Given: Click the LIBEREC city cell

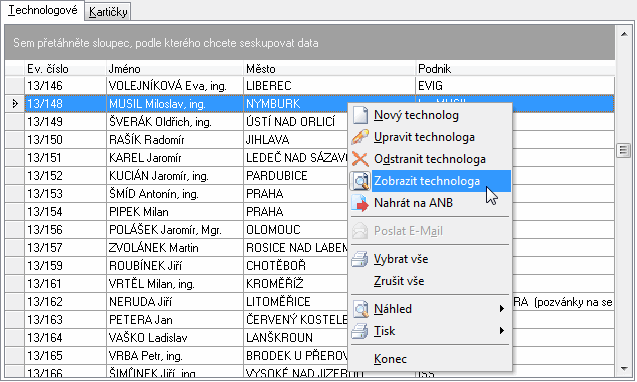Looking at the screenshot, I should [329, 86].
